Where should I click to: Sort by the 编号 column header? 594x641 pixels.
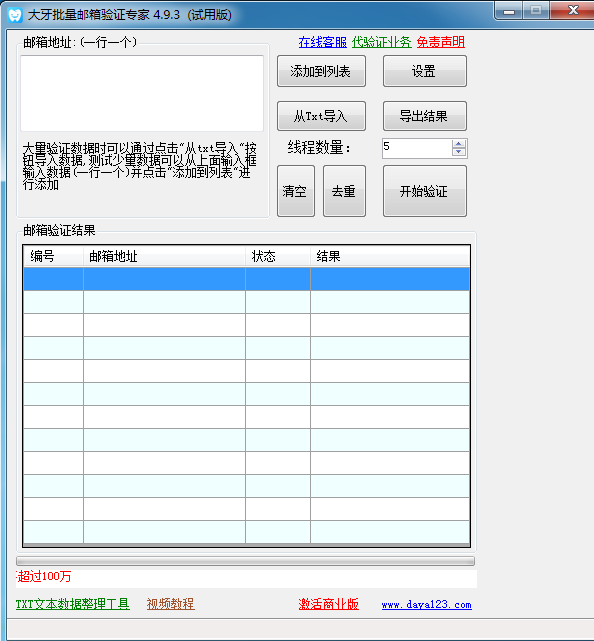tap(53, 256)
